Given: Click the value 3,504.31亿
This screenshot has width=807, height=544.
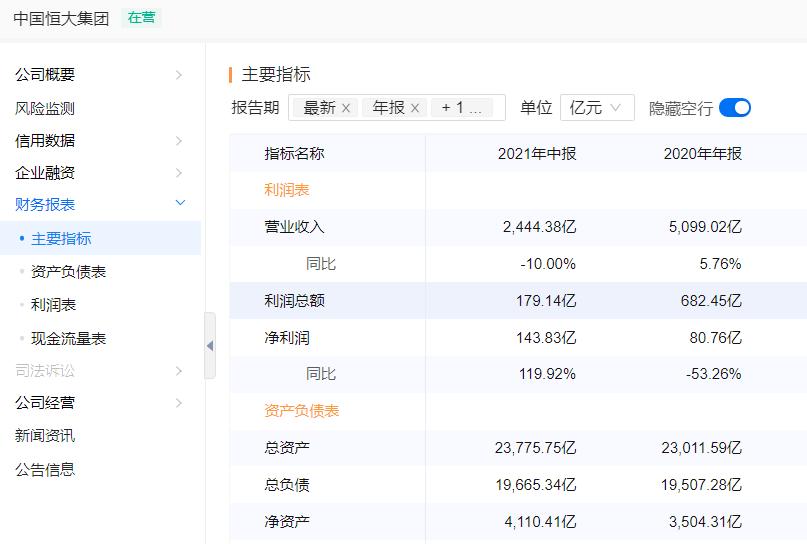Looking at the screenshot, I should point(705,521).
